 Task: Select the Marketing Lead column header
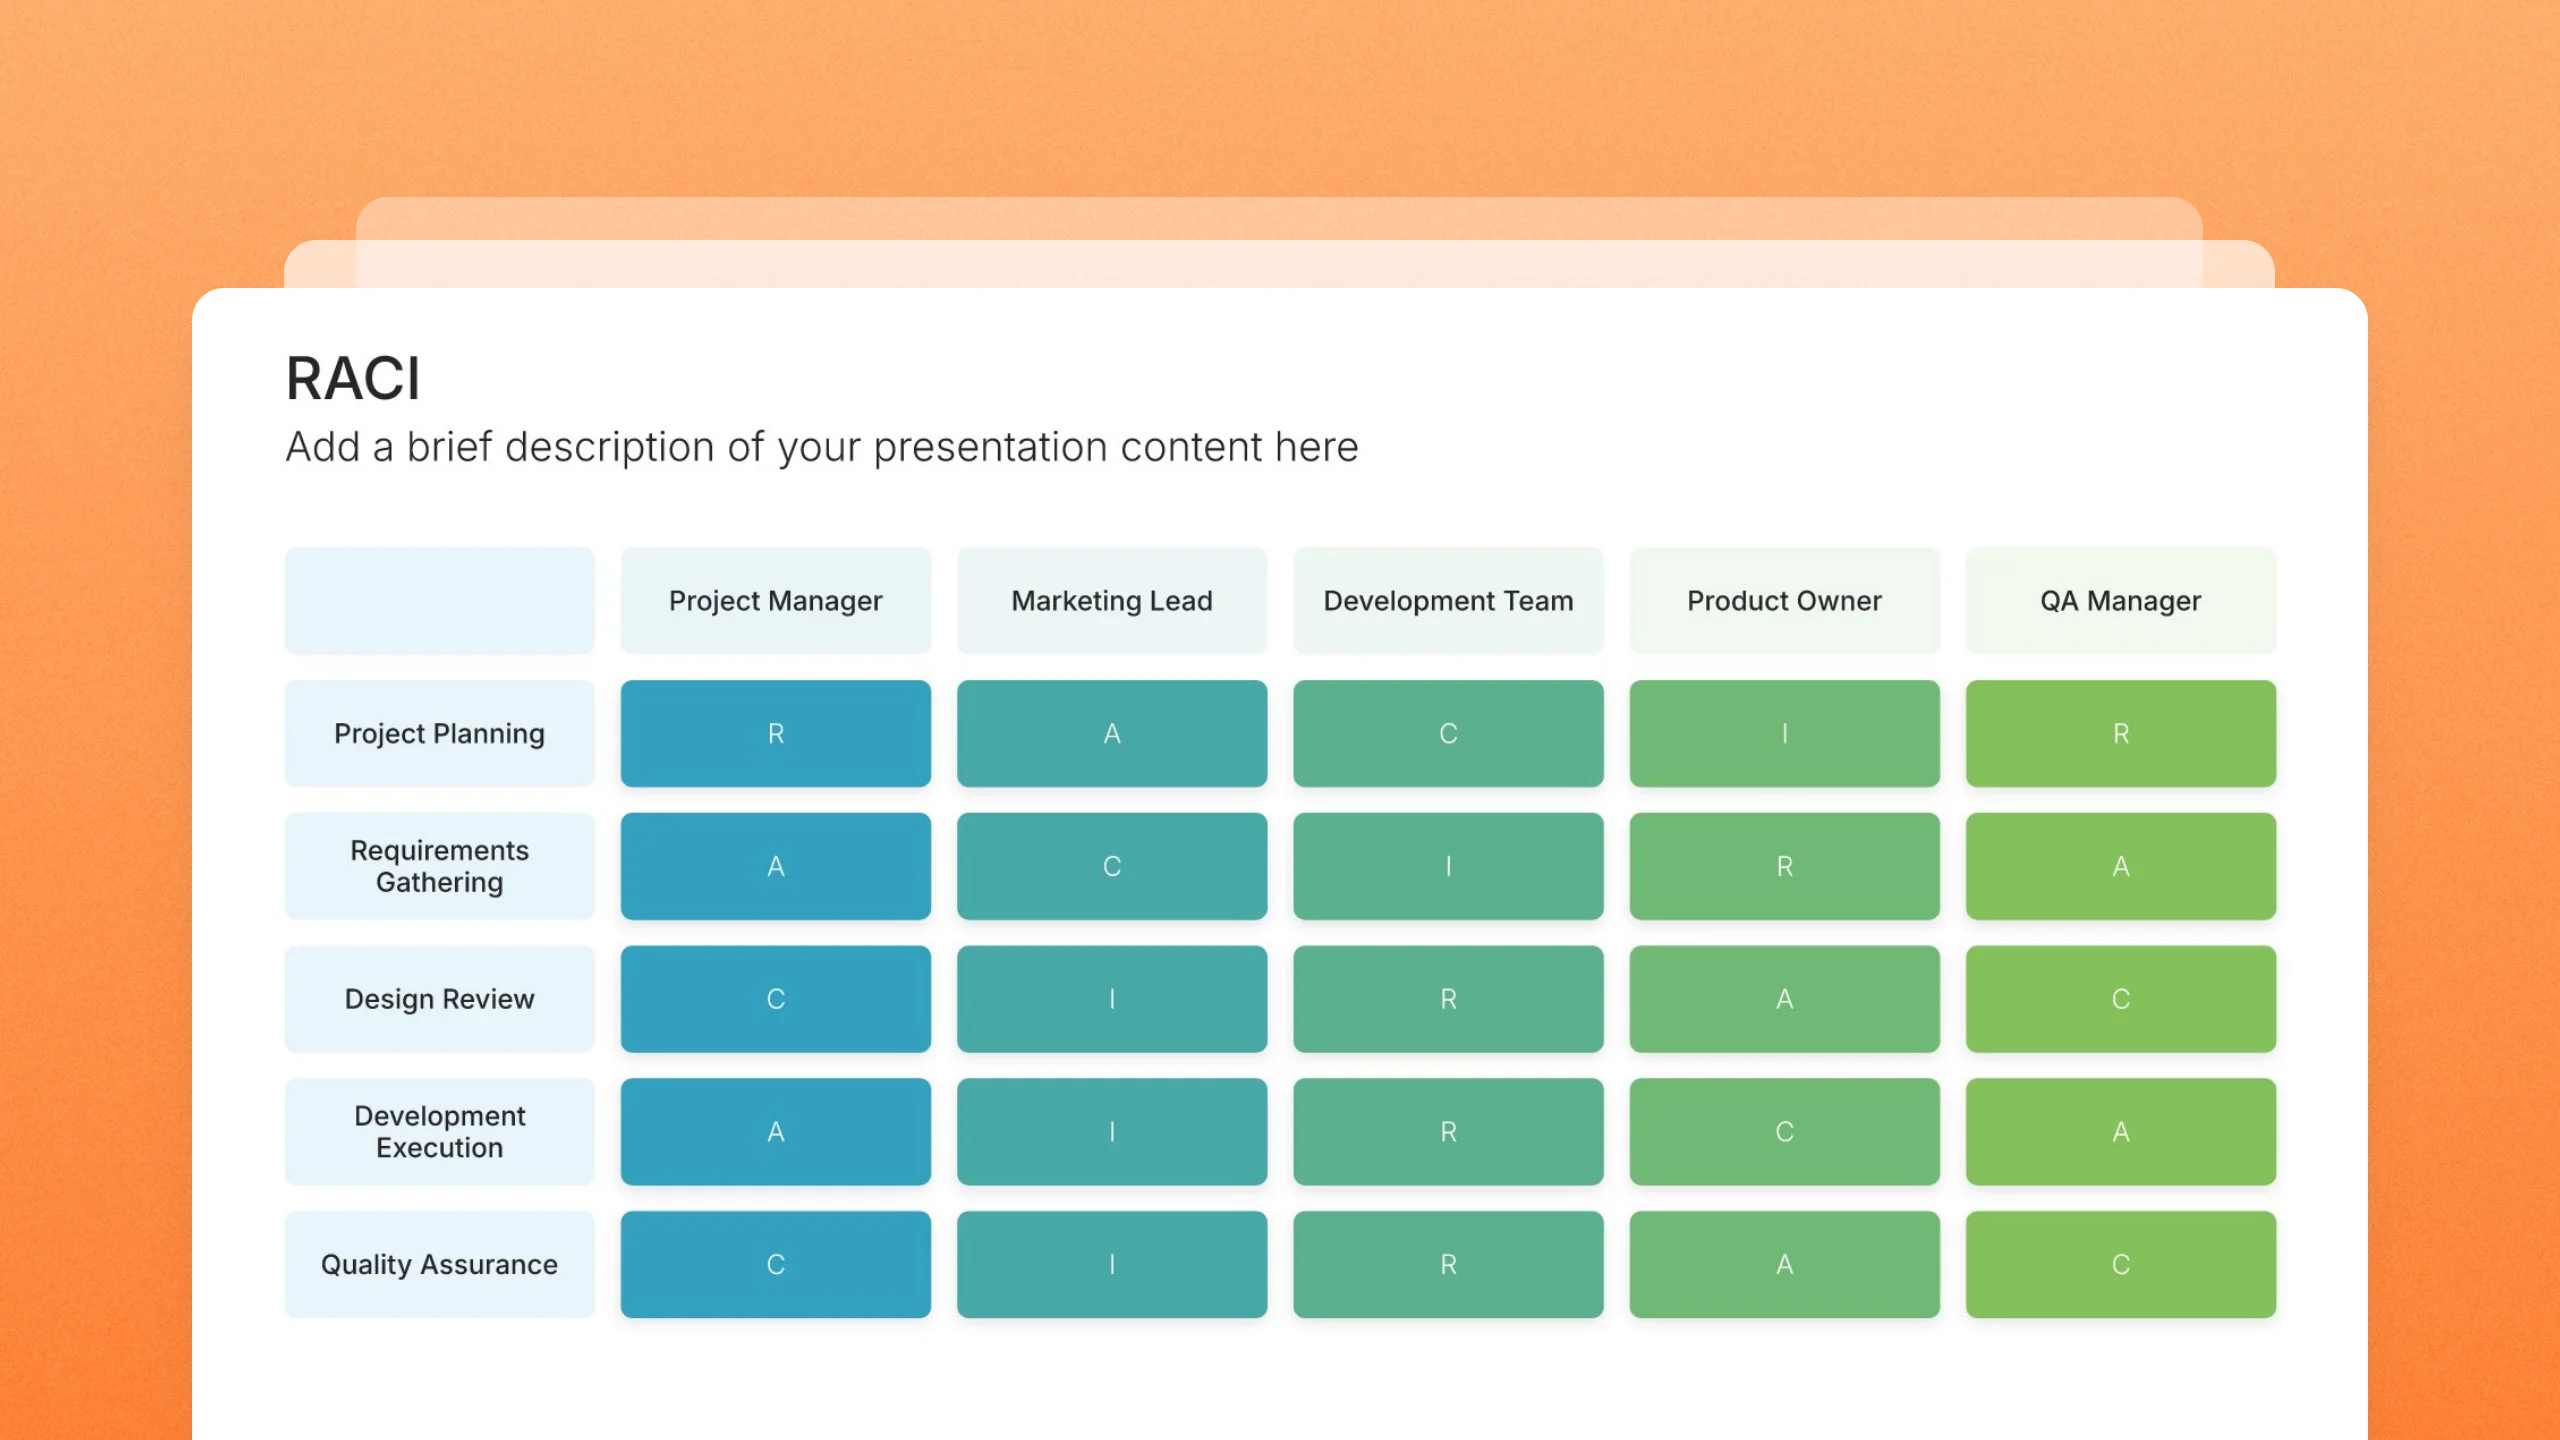[1111, 600]
